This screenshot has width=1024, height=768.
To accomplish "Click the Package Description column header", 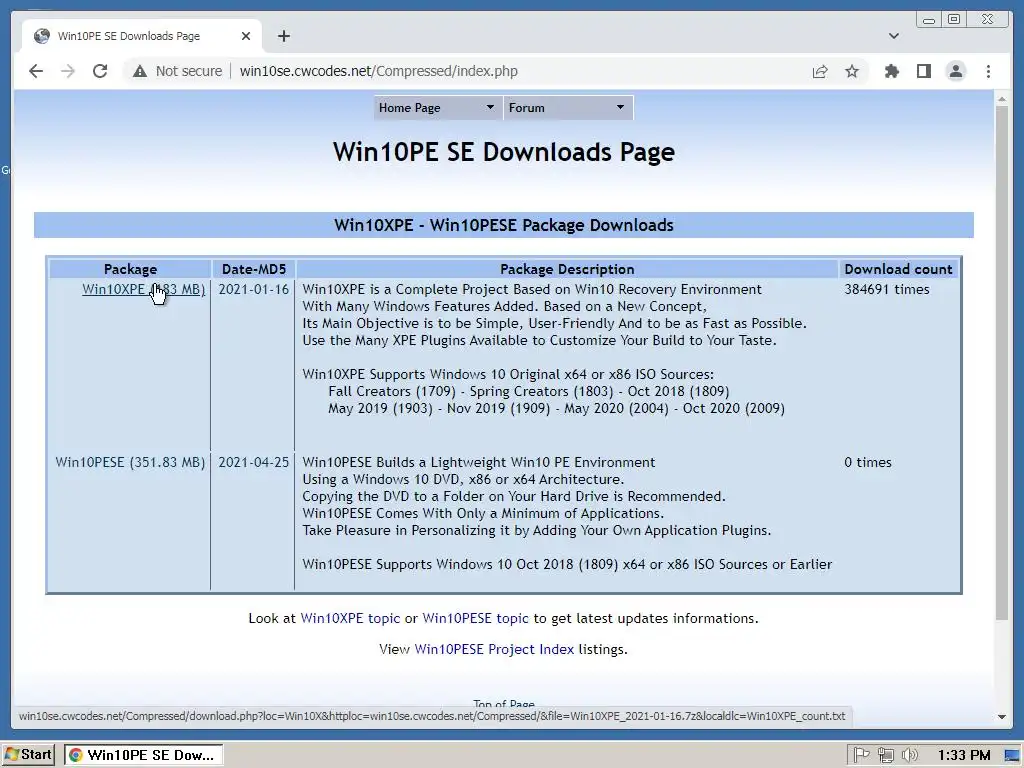I will [567, 269].
